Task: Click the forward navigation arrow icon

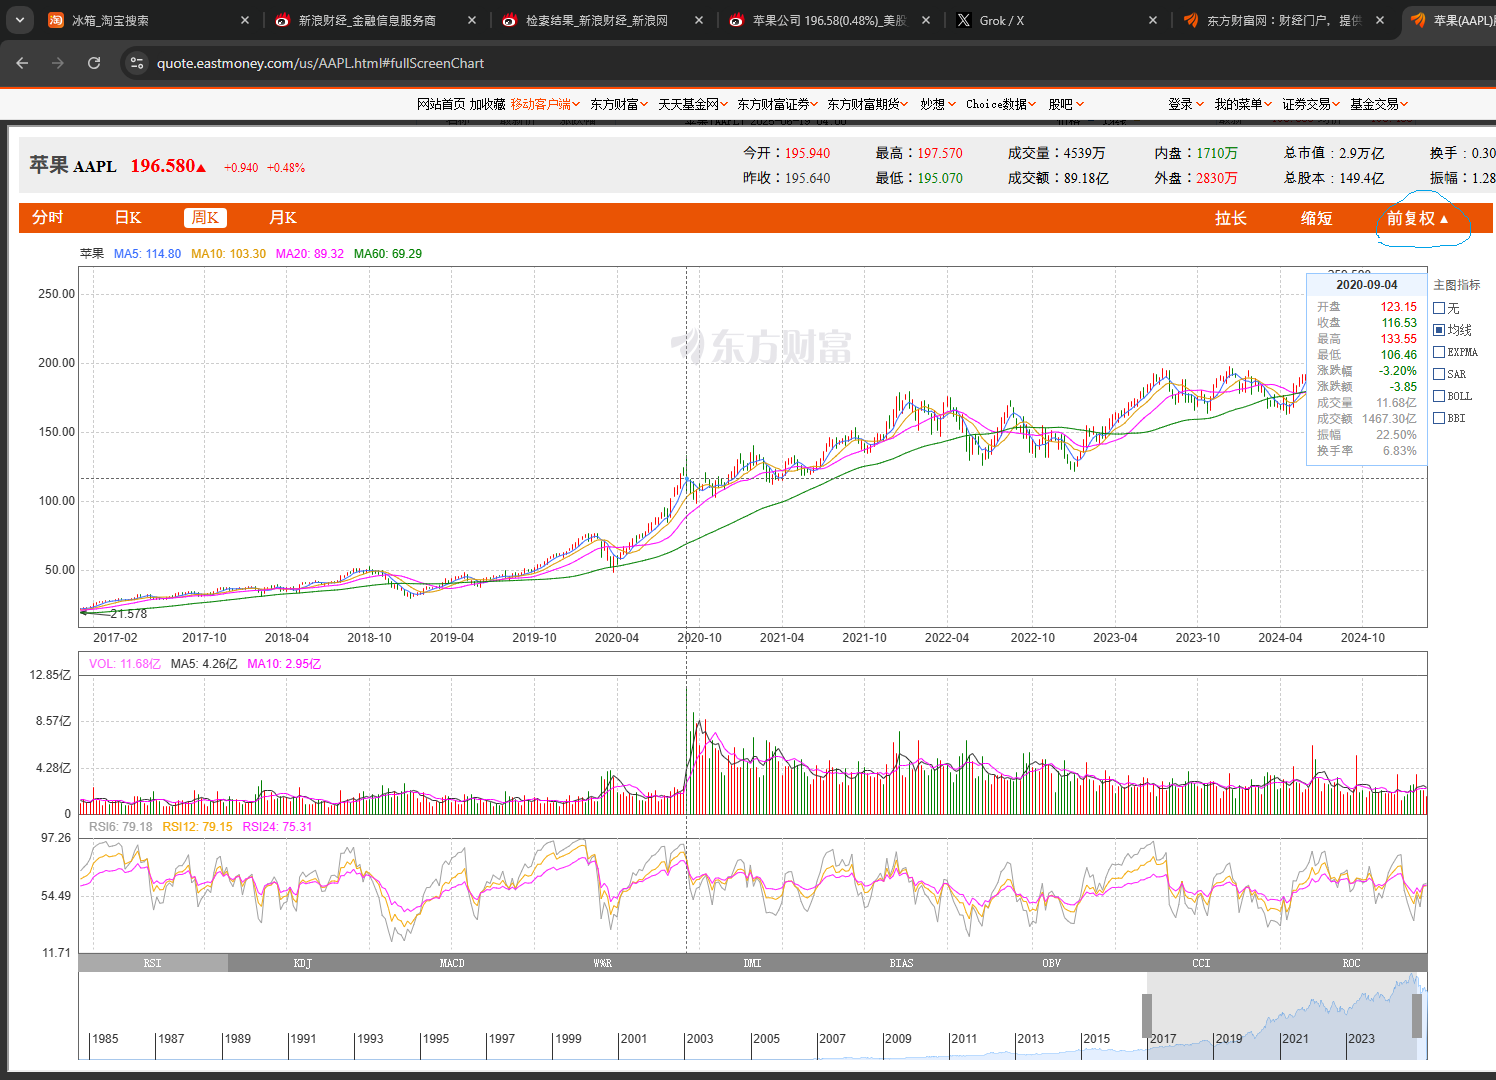Action: coord(58,63)
